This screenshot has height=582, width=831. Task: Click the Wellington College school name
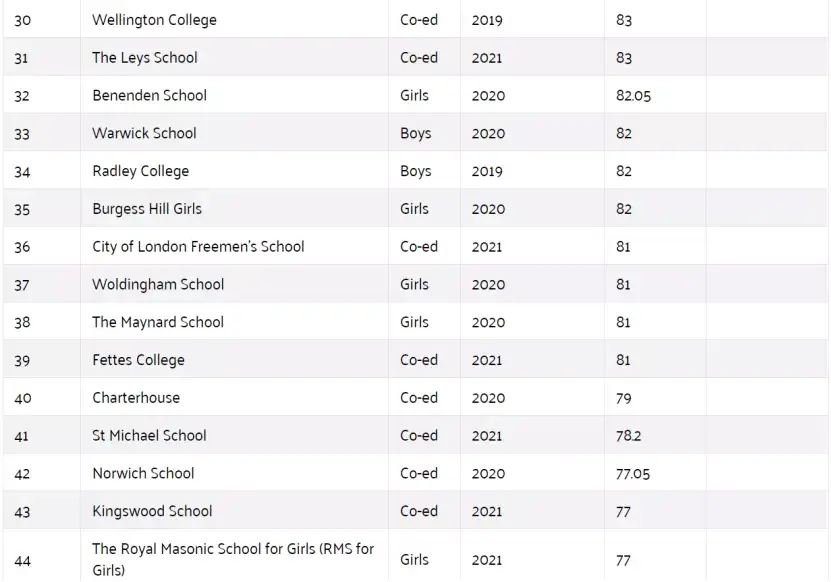(154, 20)
